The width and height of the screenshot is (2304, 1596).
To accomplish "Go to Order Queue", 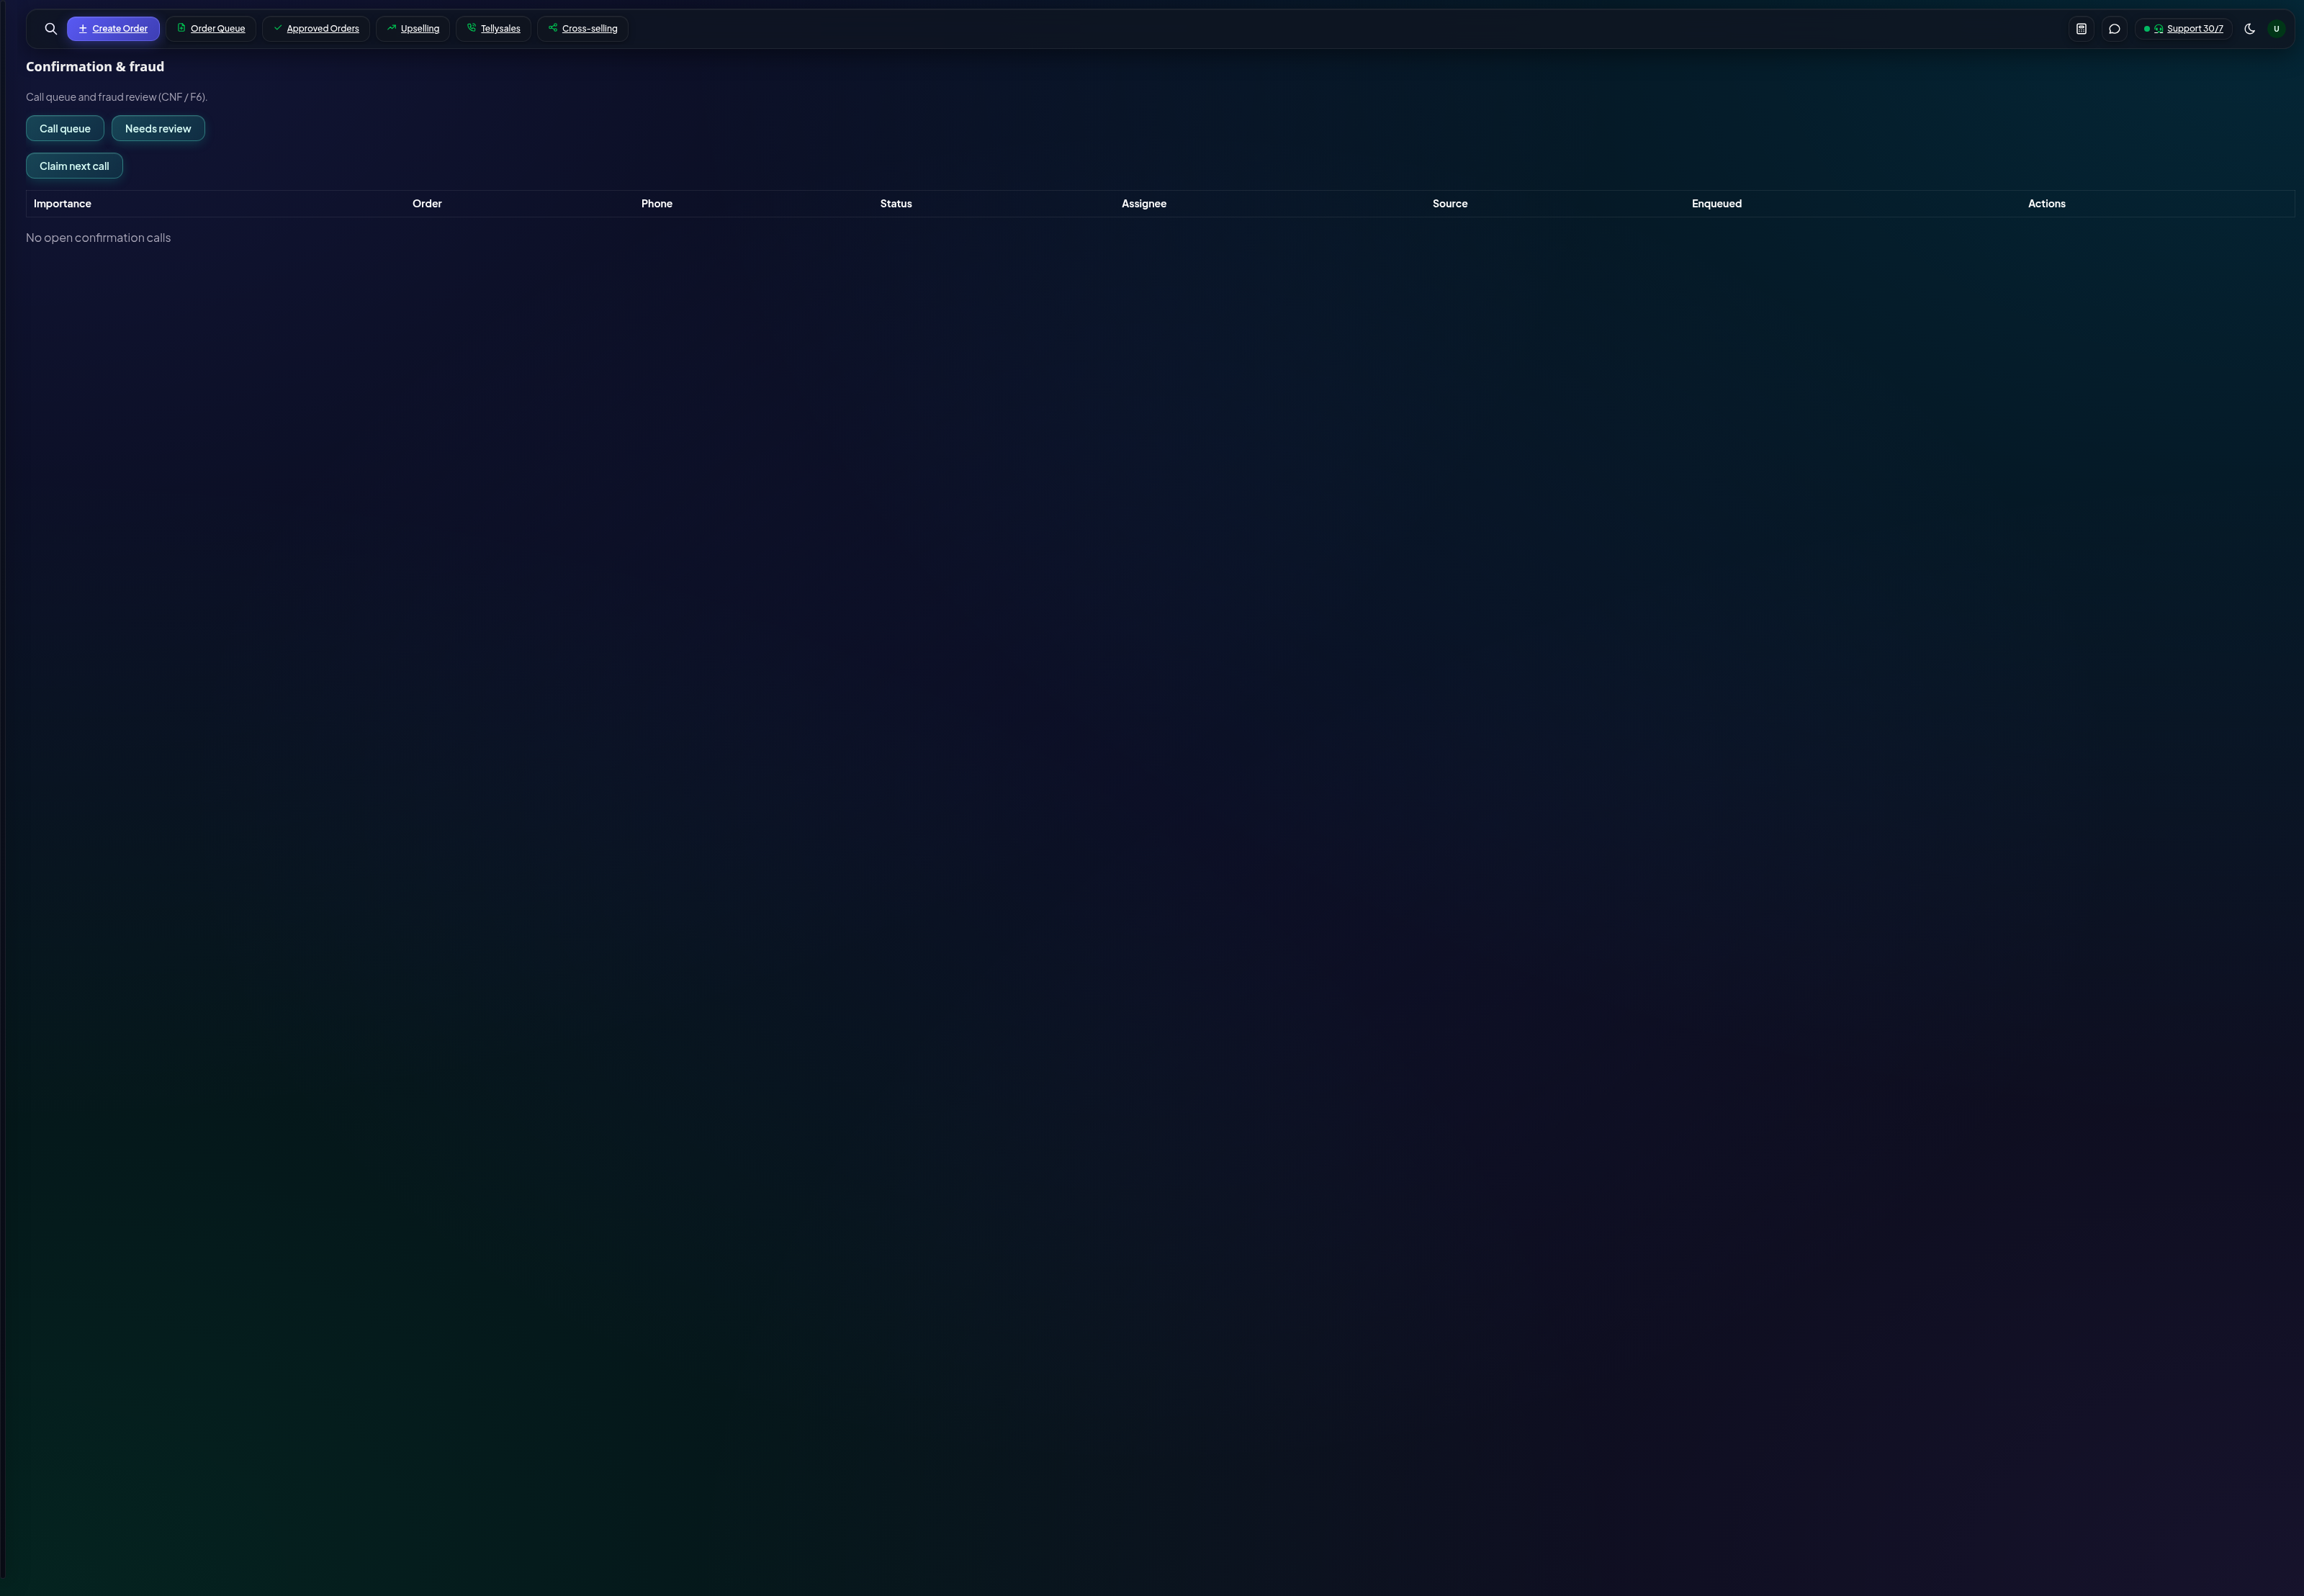I will click(211, 29).
